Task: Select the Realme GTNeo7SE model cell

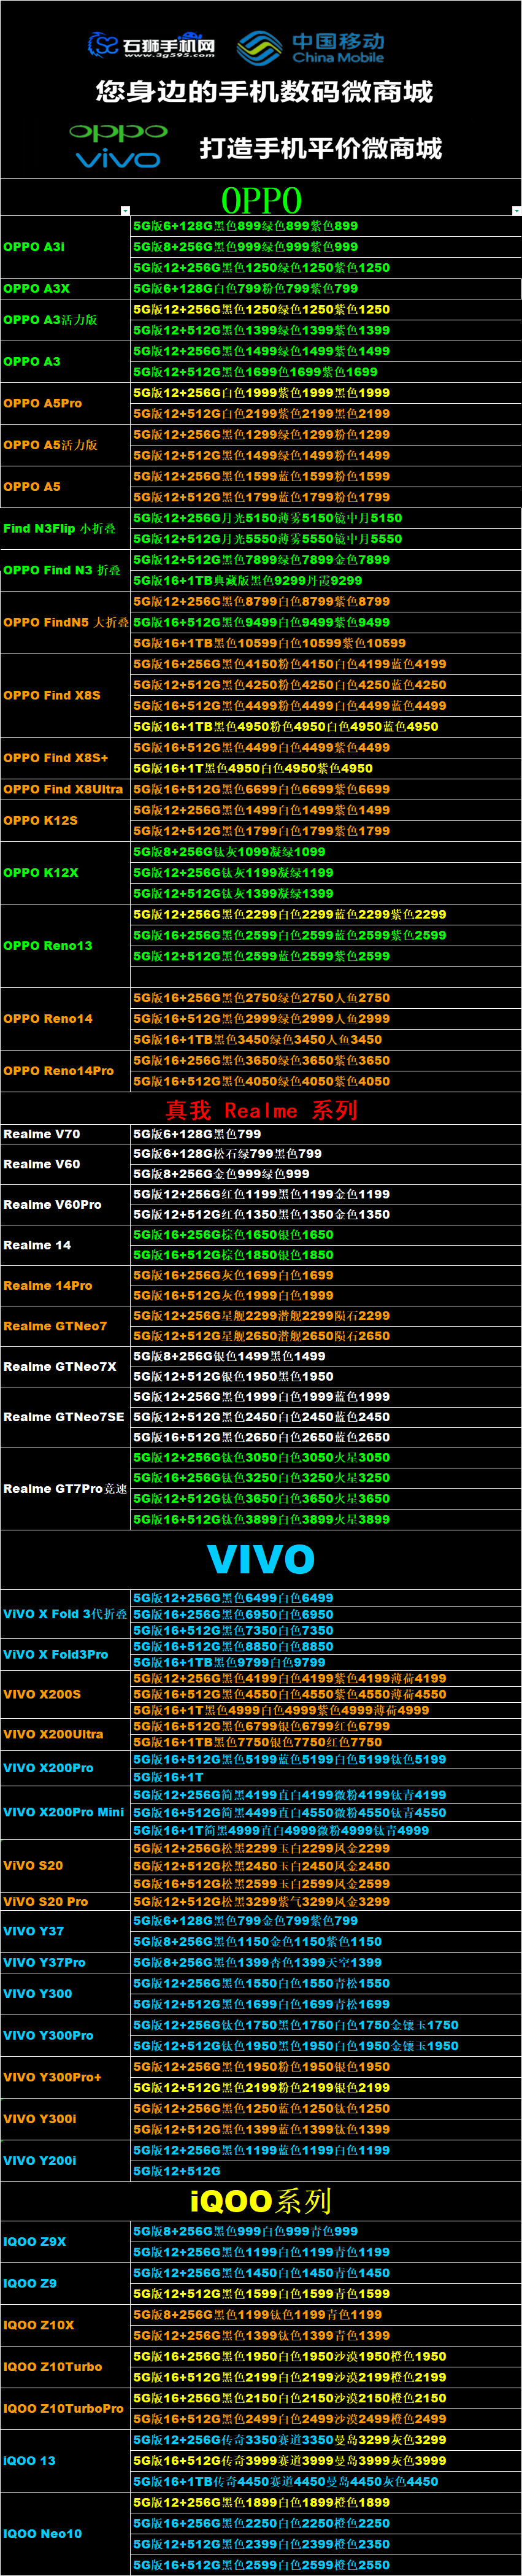Action: click(x=66, y=1417)
